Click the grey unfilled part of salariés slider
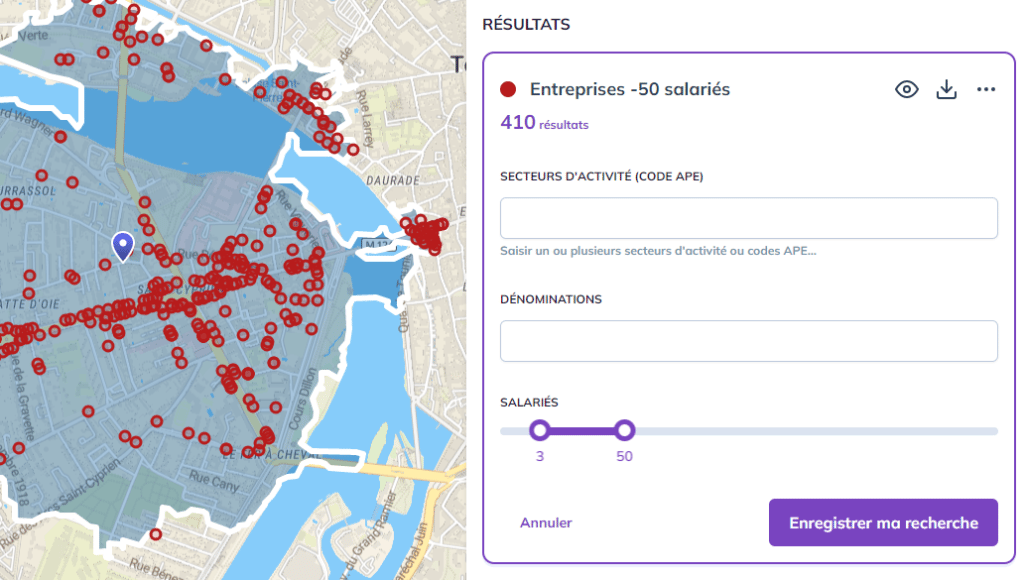Image resolution: width=1024 pixels, height=580 pixels. point(810,431)
